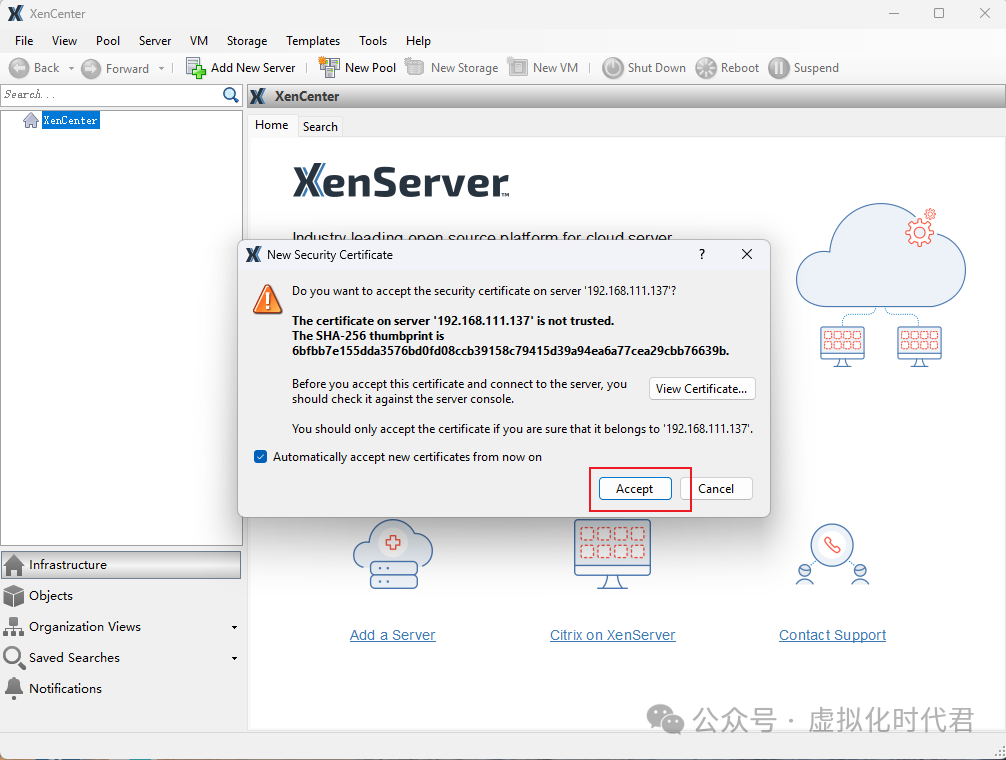
Task: Click the Suspend toolbar icon
Action: pos(778,68)
